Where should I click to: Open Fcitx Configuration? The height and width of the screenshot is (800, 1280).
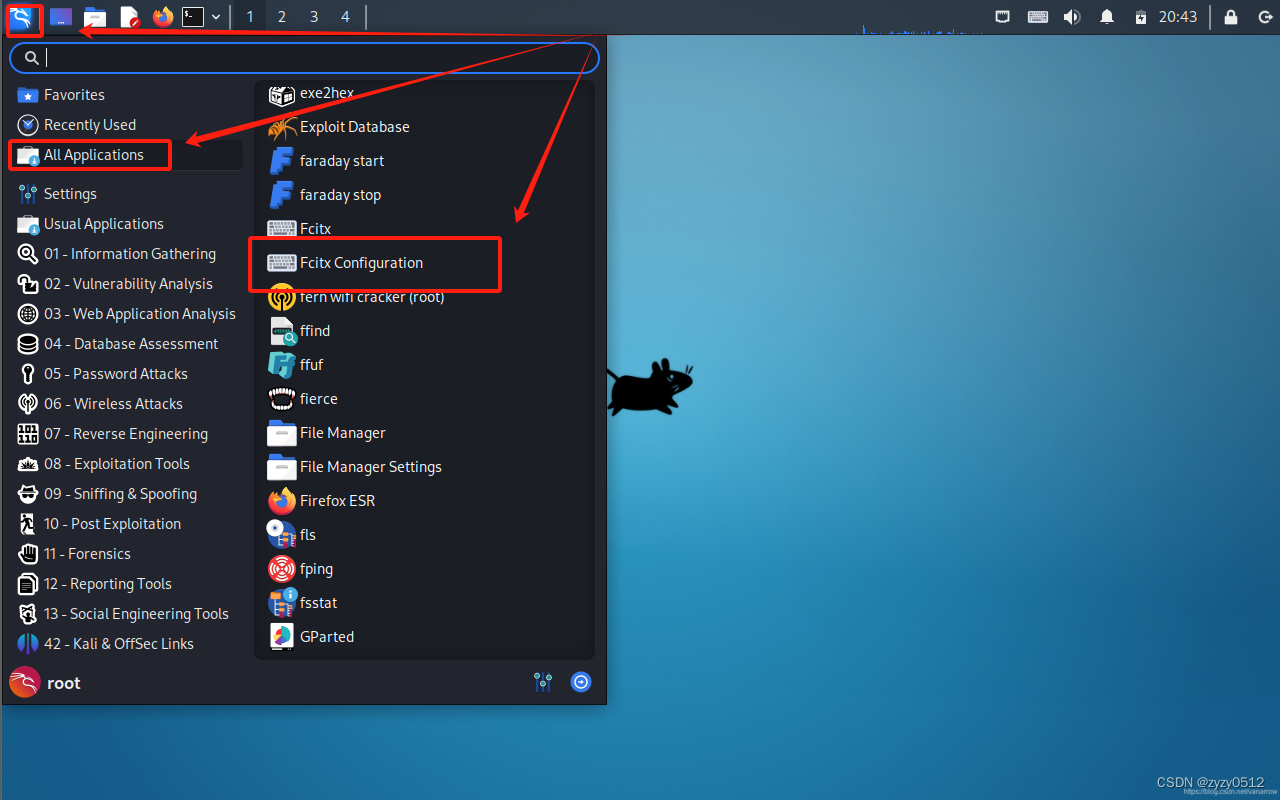[425, 263]
